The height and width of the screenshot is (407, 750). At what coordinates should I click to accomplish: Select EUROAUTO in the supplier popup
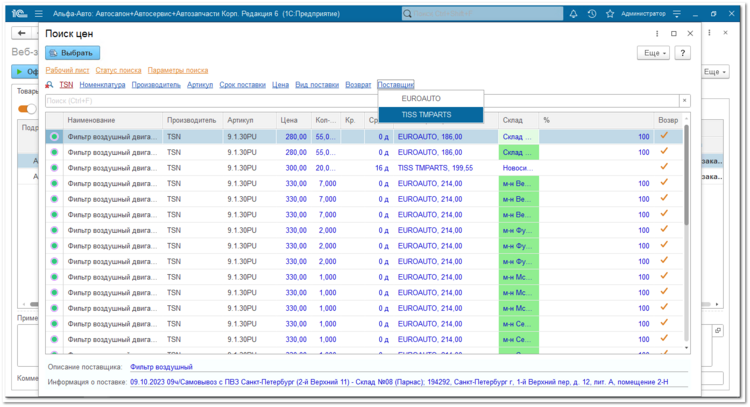tap(431, 99)
